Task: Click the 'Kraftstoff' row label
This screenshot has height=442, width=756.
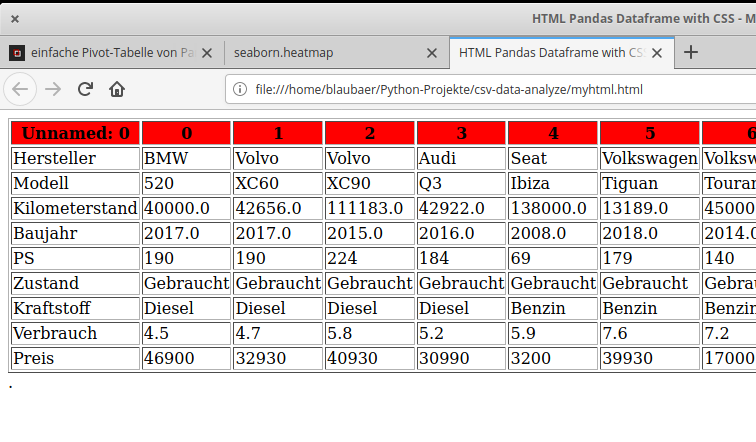Action: click(x=75, y=308)
